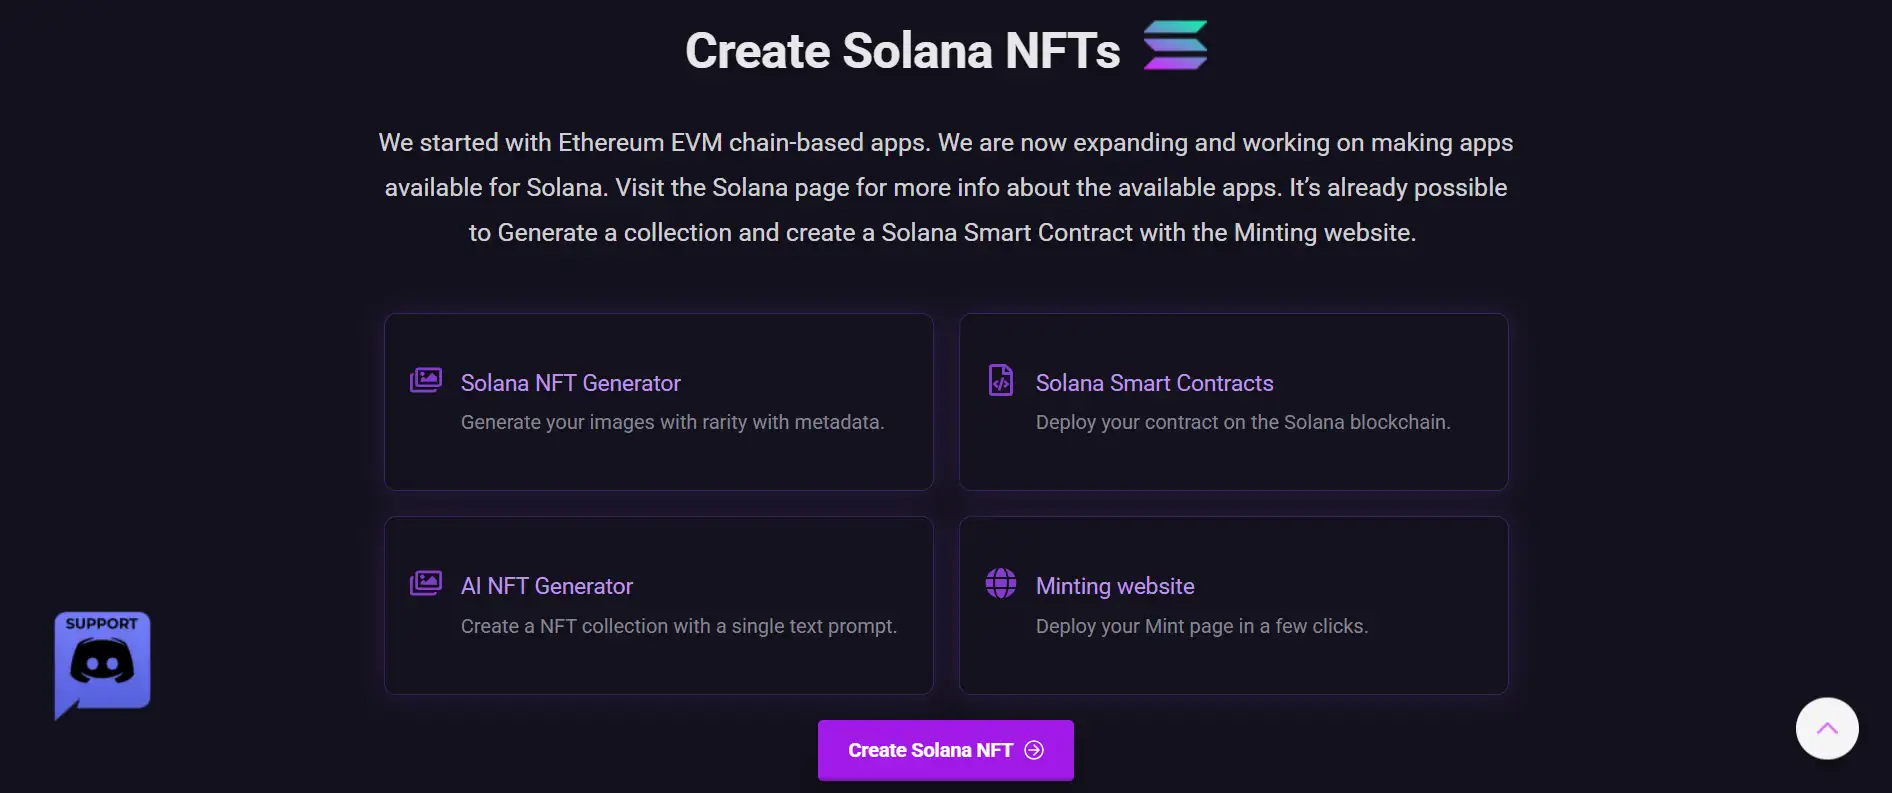The image size is (1892, 793).
Task: Click the Solana Smart Contracts code file icon
Action: [x=1001, y=380]
